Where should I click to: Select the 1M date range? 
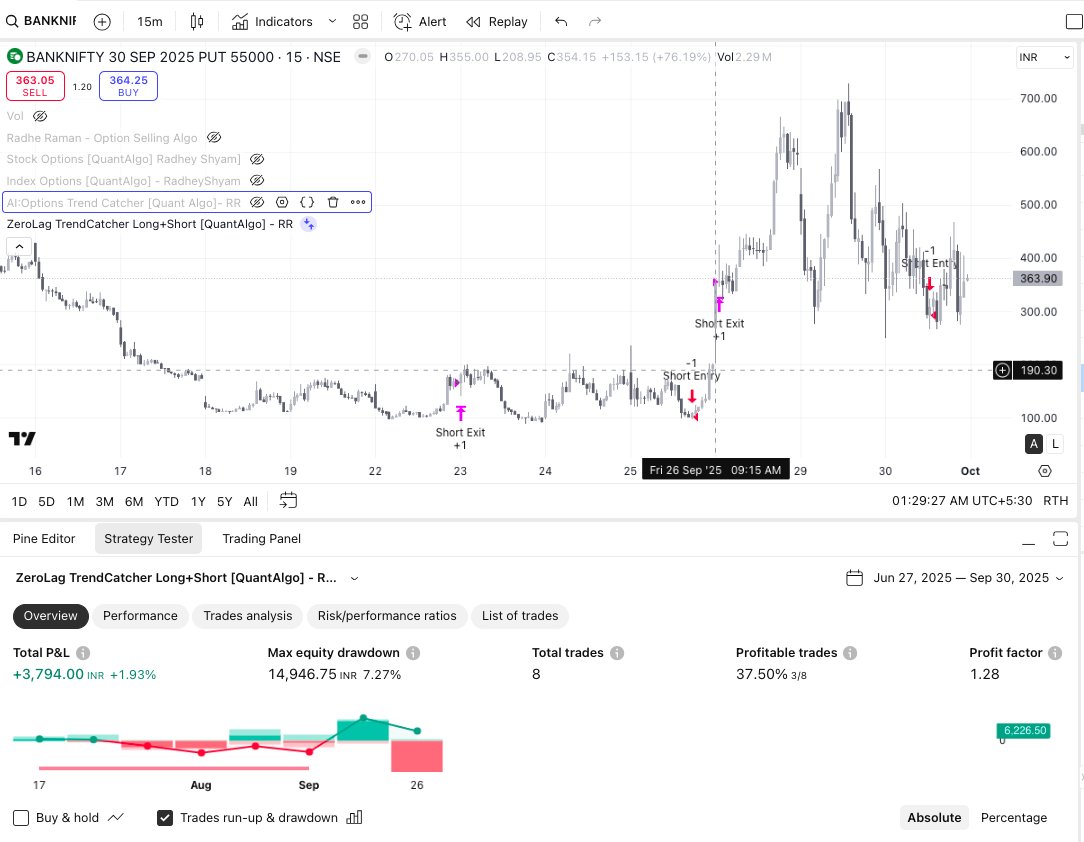click(75, 502)
